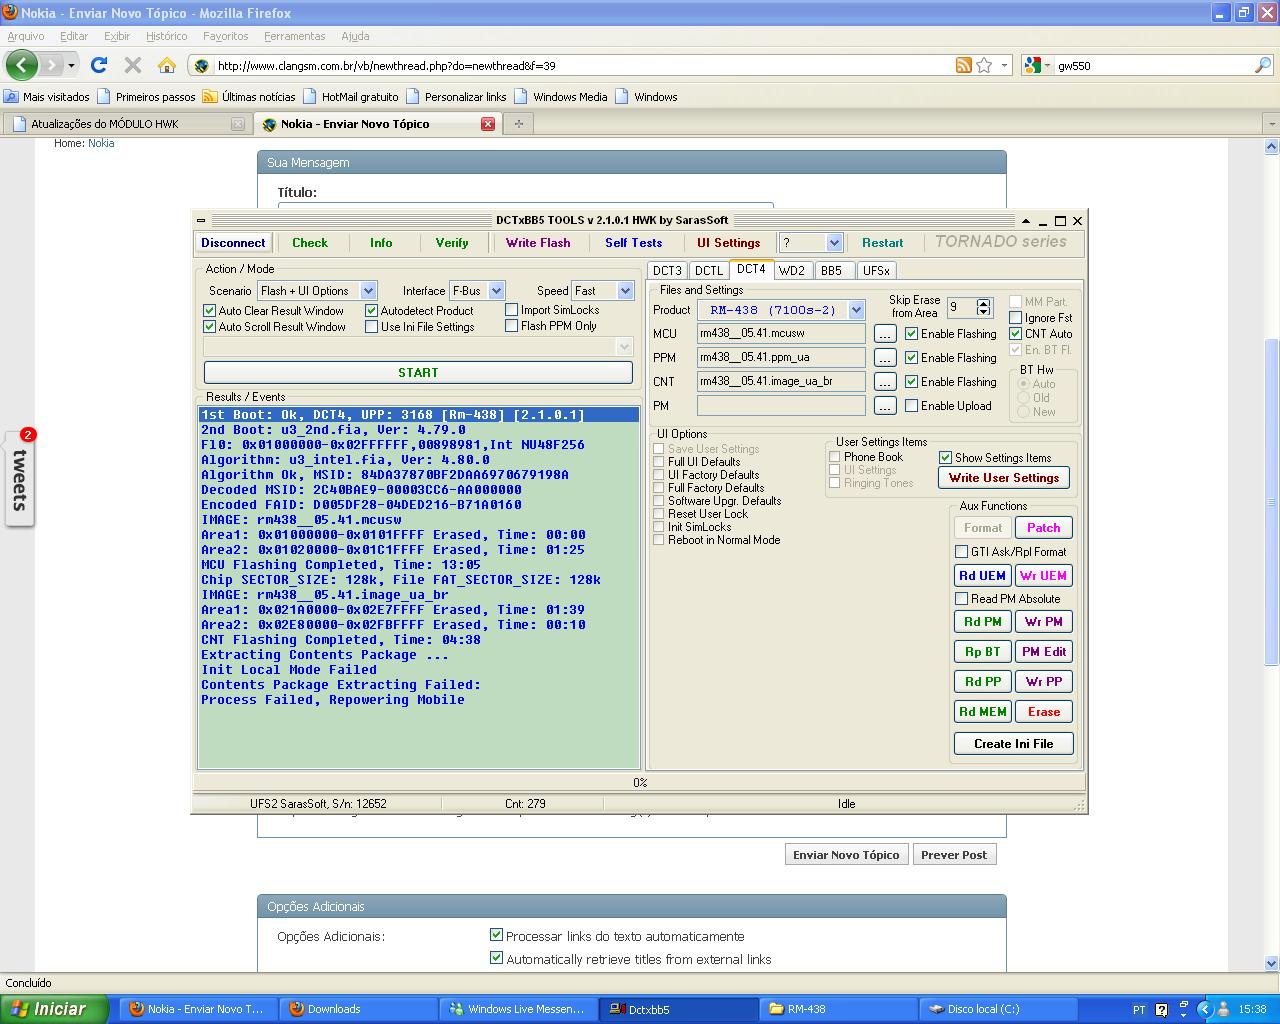Enable Flash PPM Only option

(x=512, y=326)
